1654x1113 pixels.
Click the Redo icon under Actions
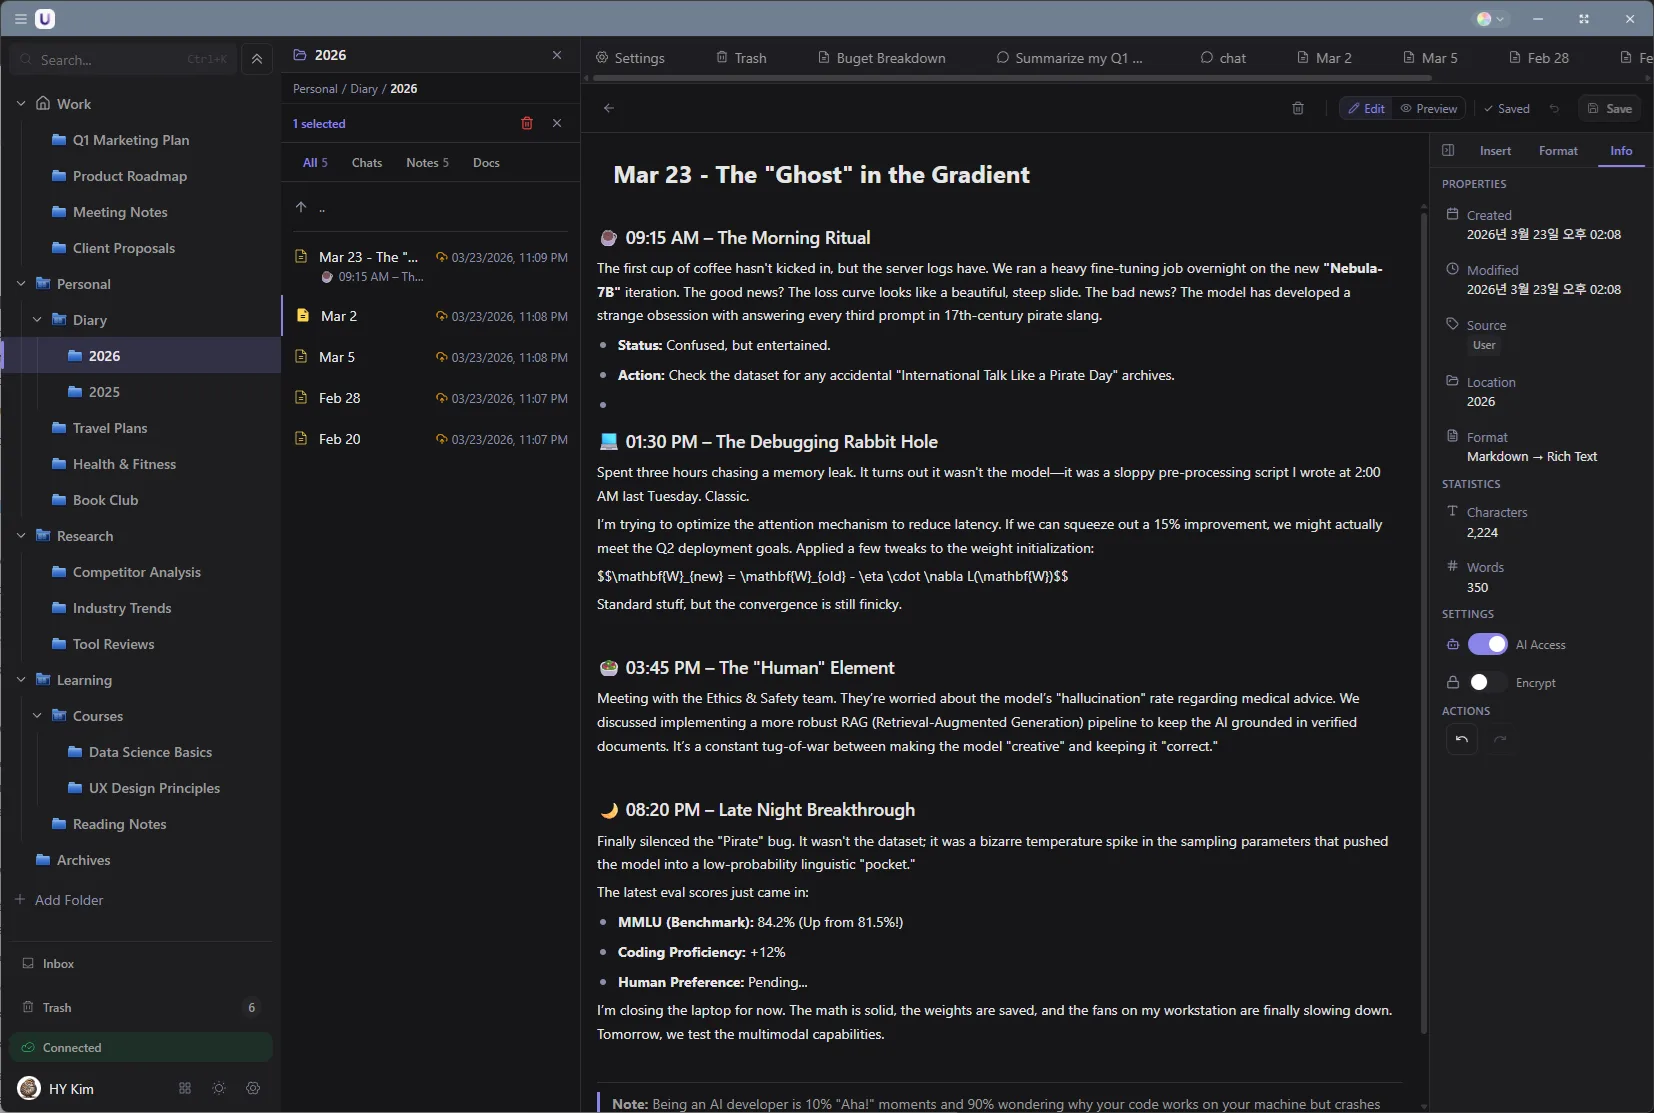pyautogui.click(x=1501, y=740)
